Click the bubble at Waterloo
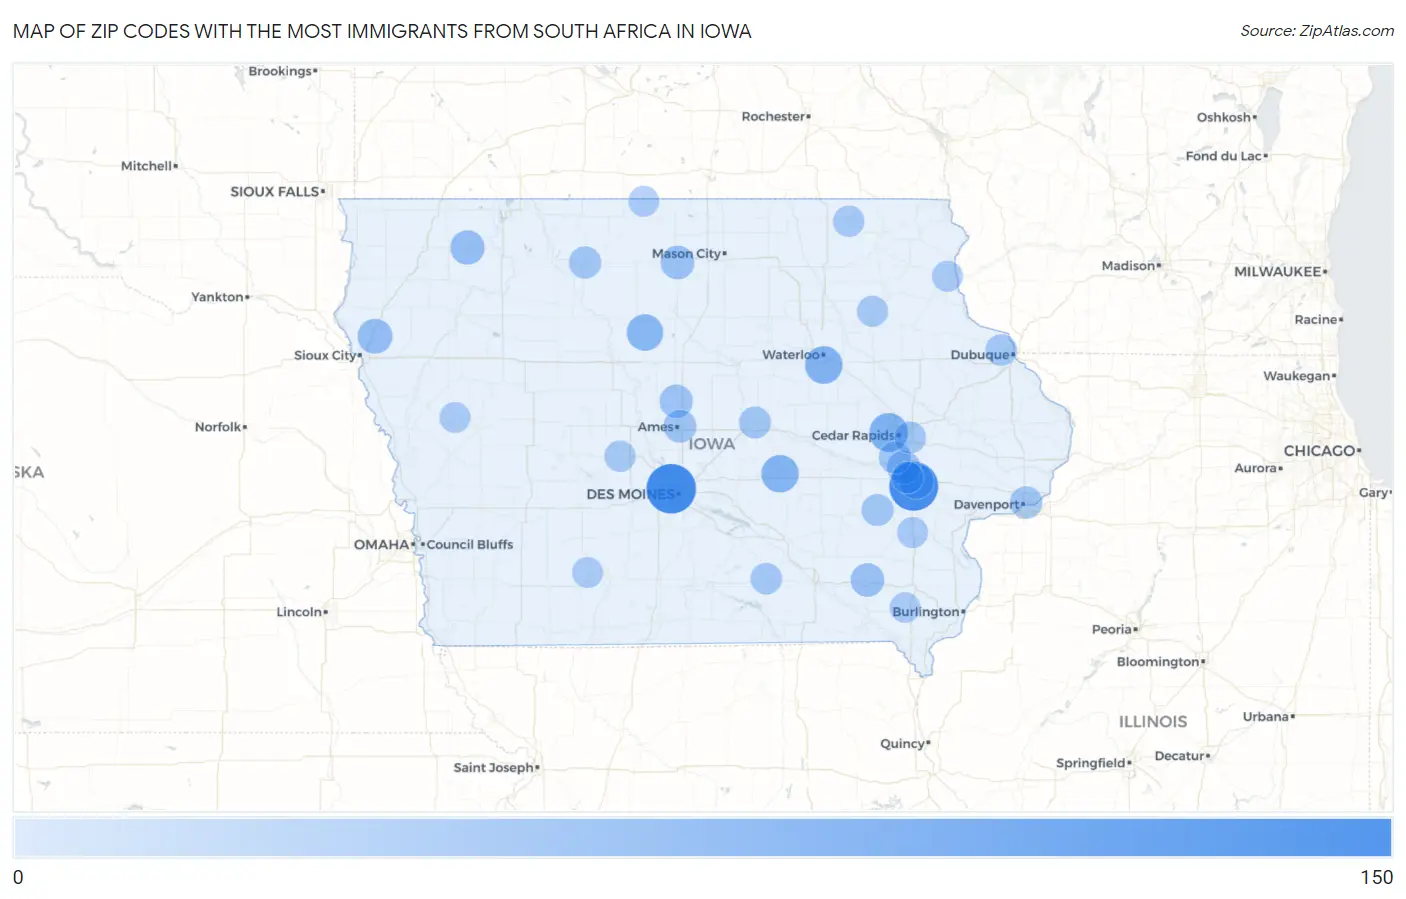1406x899 pixels. [x=823, y=365]
